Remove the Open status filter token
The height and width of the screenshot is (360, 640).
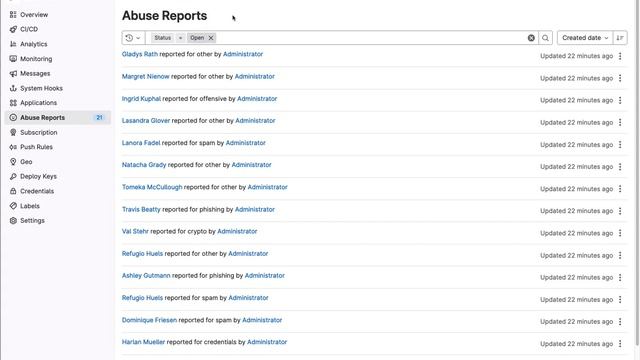[x=211, y=38]
